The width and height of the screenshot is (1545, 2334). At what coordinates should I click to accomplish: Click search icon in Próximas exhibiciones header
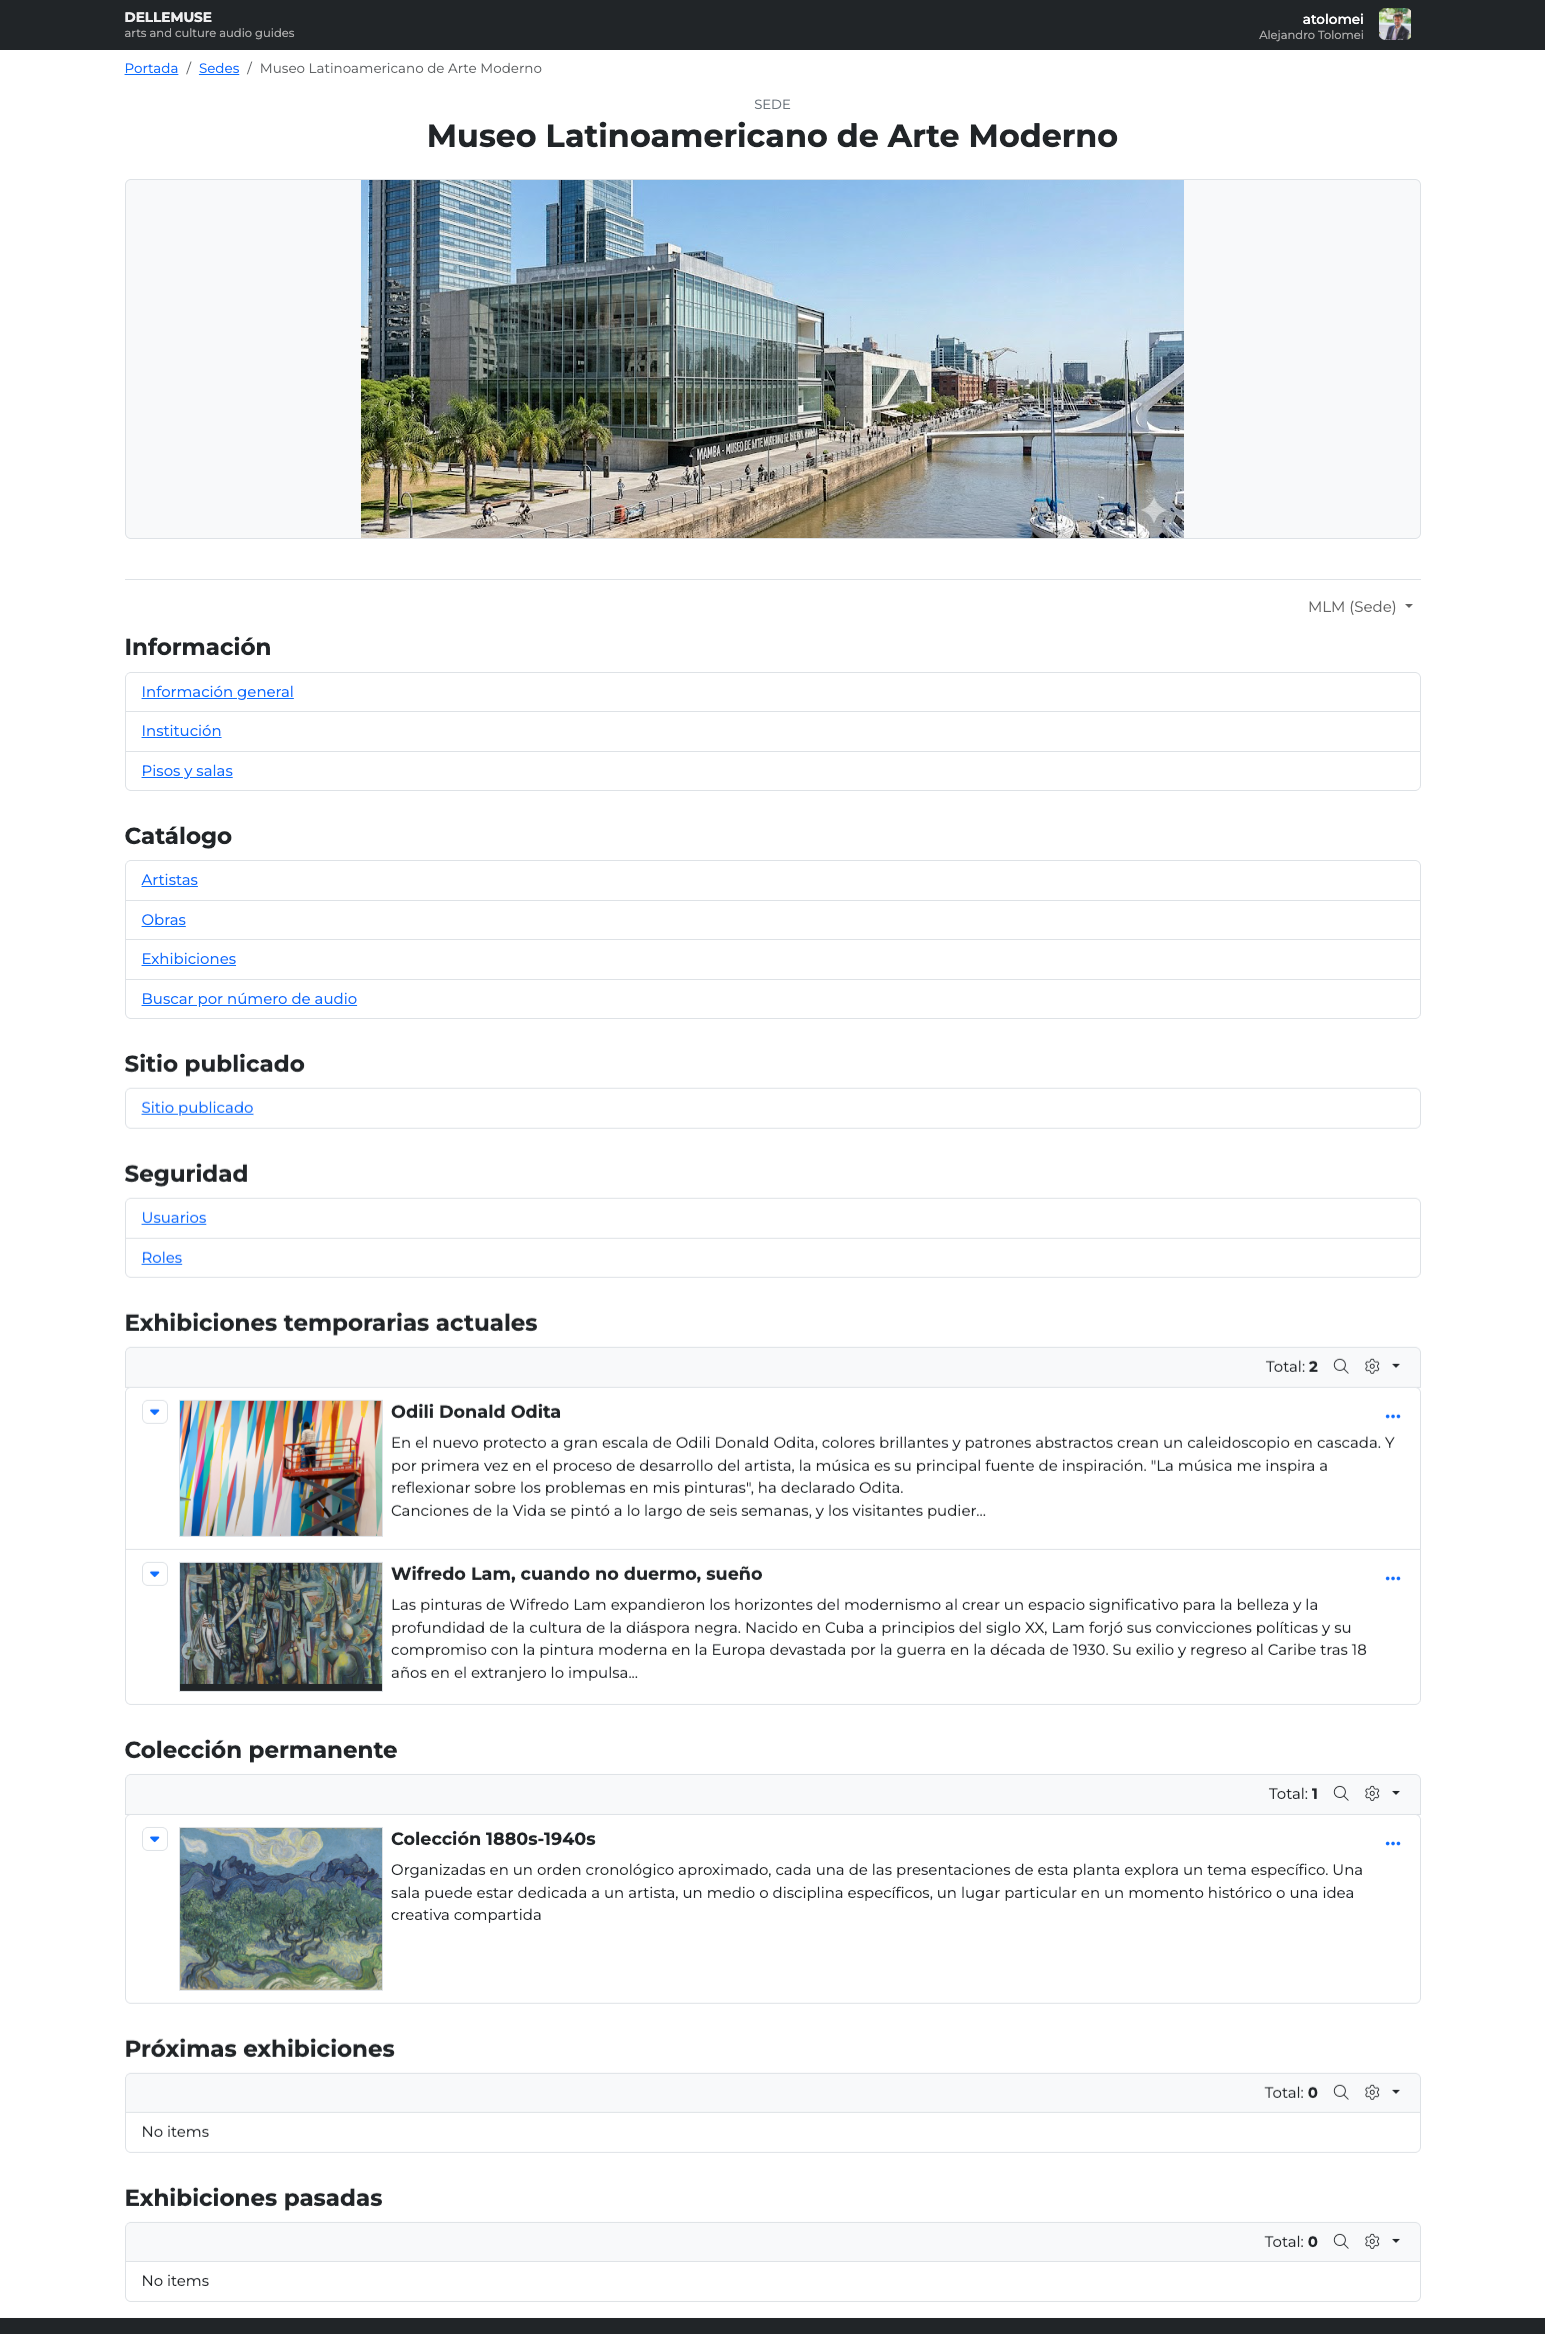click(x=1341, y=2092)
